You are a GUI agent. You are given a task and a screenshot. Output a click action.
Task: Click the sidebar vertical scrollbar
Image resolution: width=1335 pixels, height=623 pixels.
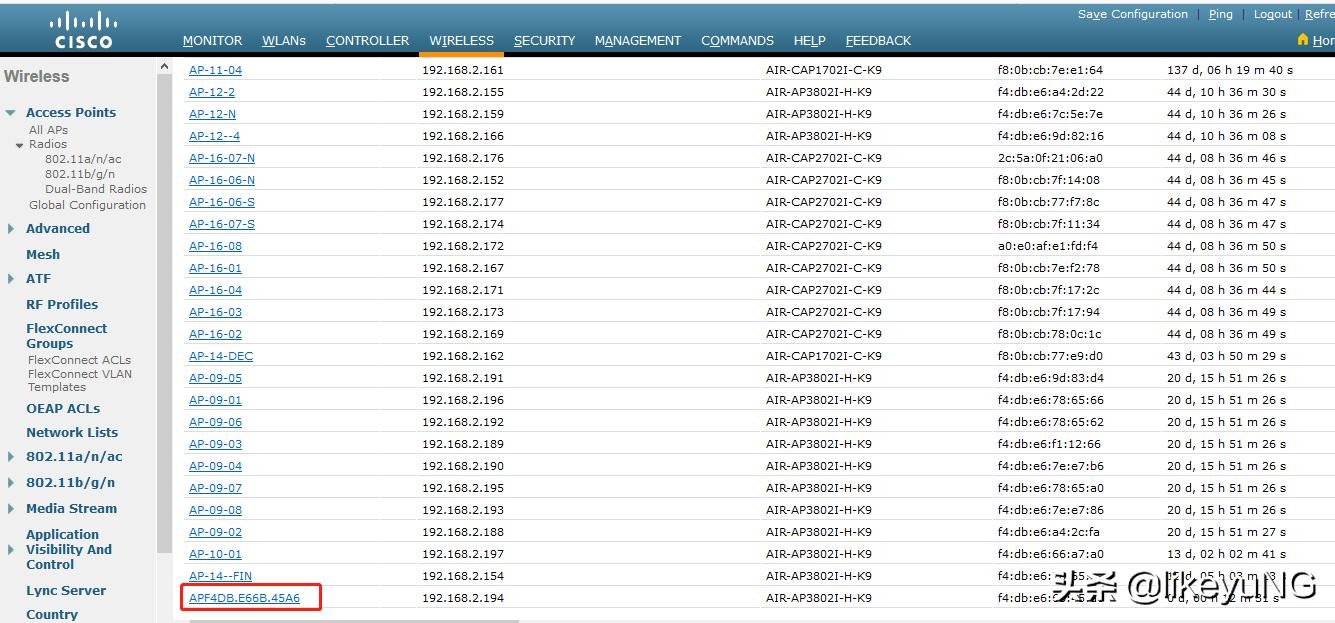tap(164, 314)
